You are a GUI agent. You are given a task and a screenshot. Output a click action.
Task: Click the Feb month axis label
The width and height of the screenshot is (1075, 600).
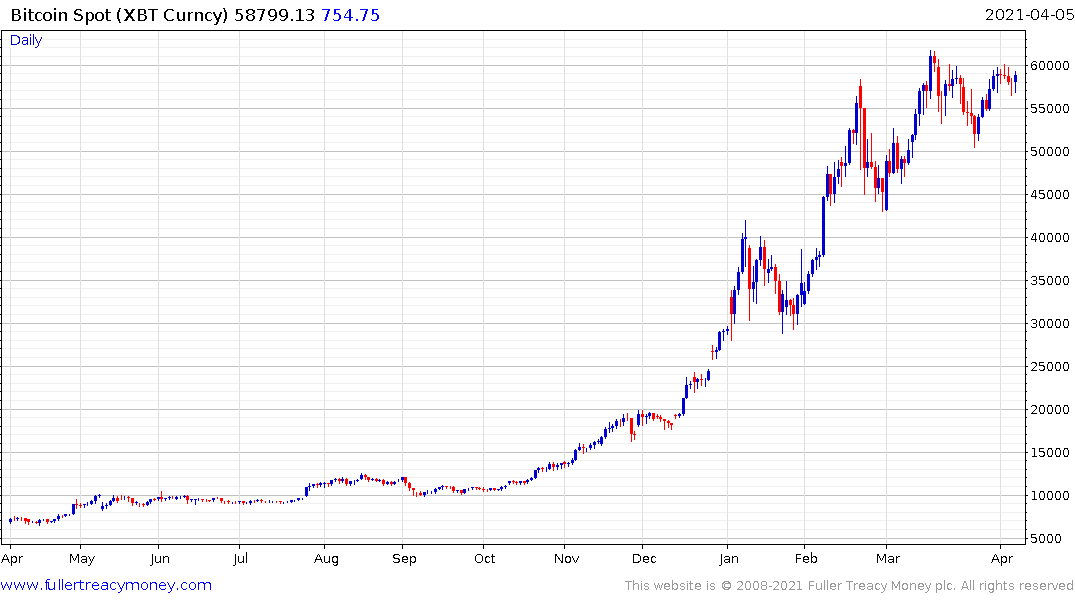pyautogui.click(x=806, y=559)
